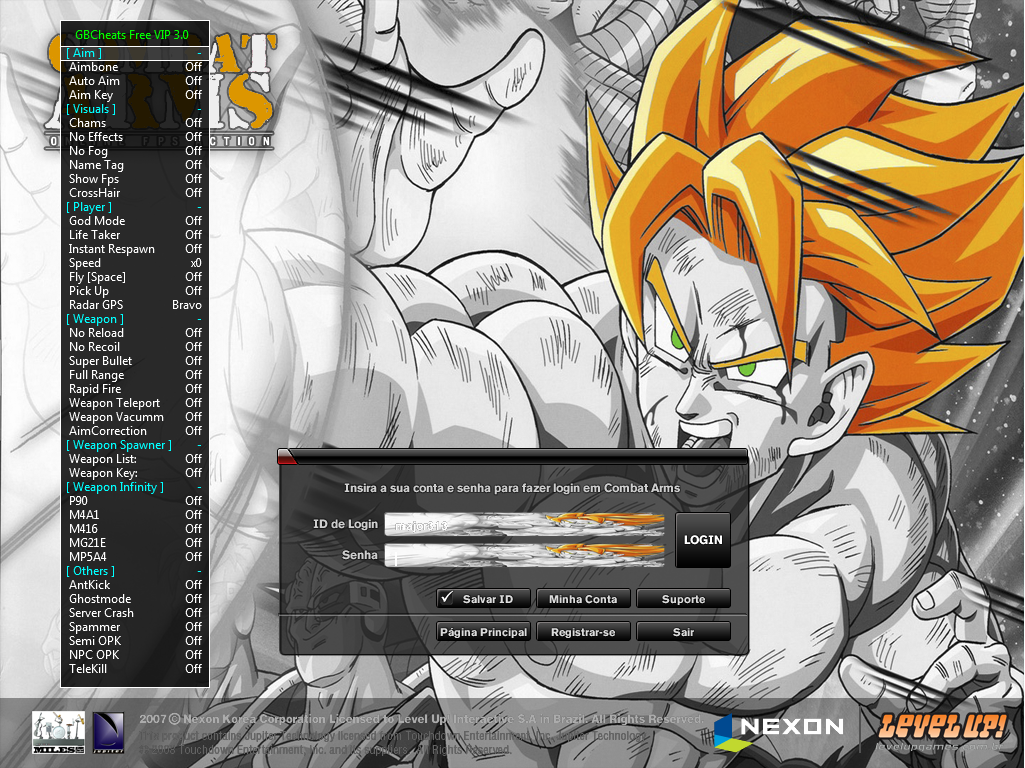The image size is (1025, 768).
Task: Open Minha Conta
Action: pos(583,599)
